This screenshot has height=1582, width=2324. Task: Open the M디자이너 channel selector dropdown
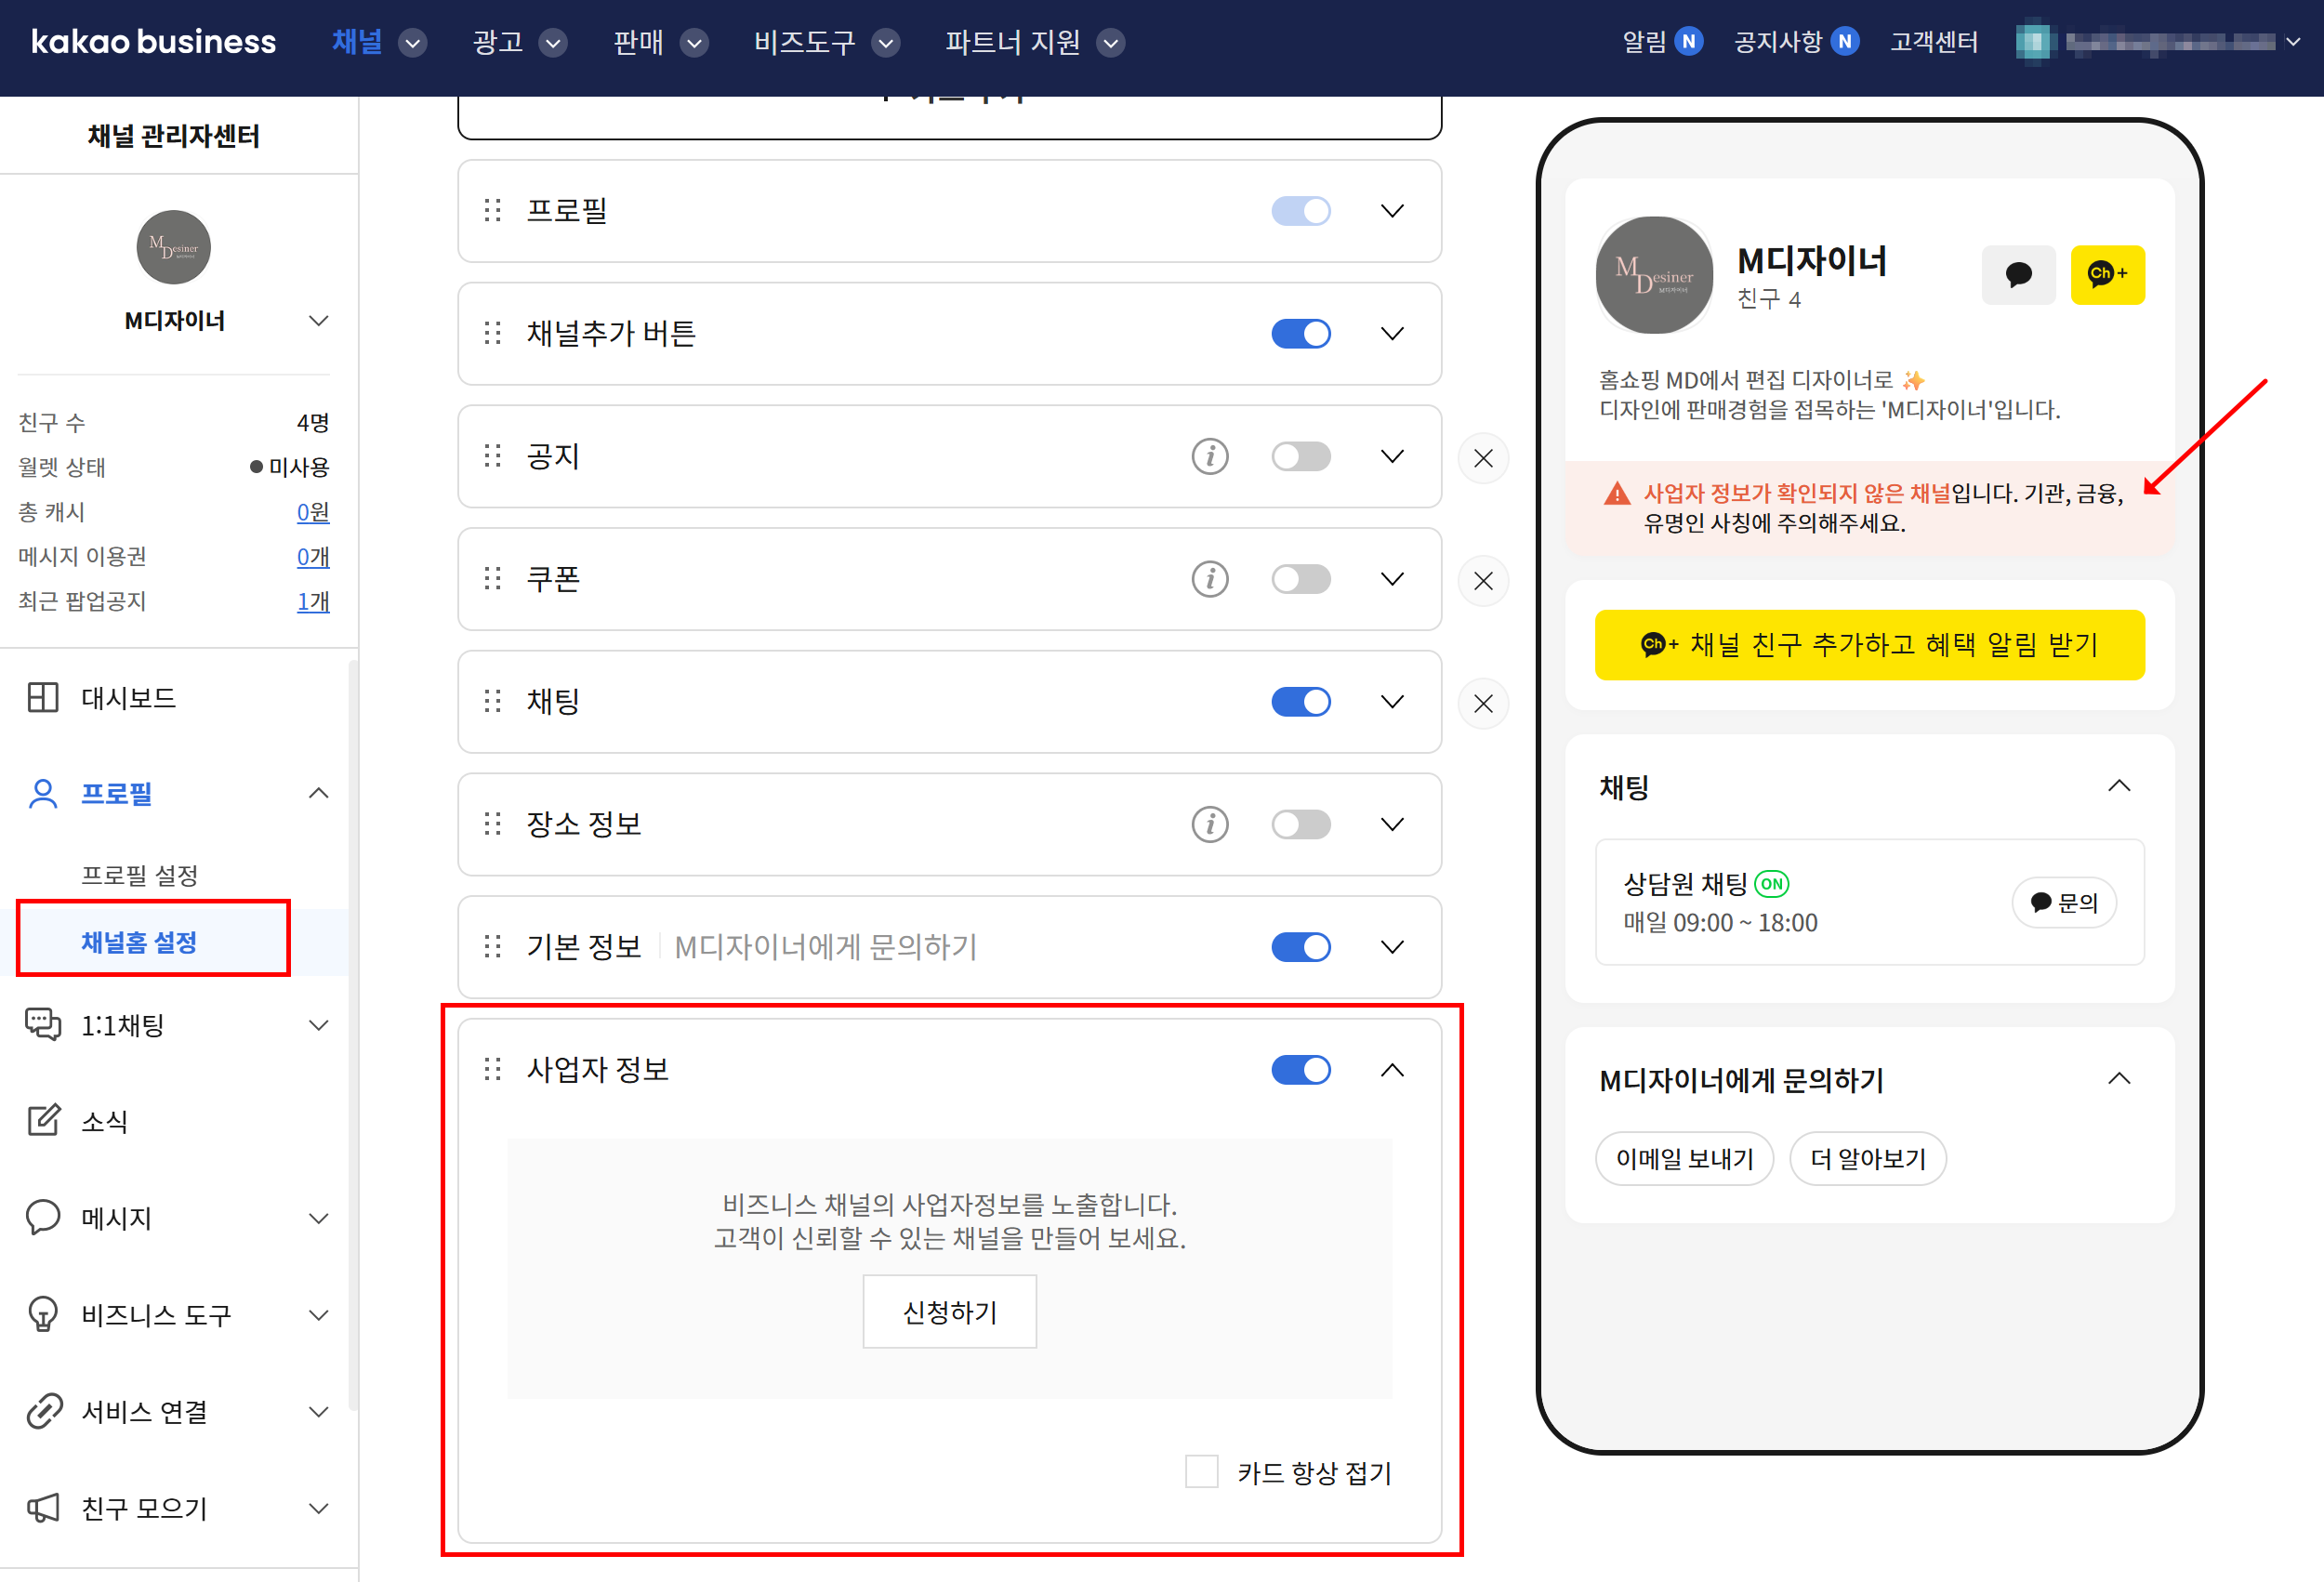pos(318,321)
